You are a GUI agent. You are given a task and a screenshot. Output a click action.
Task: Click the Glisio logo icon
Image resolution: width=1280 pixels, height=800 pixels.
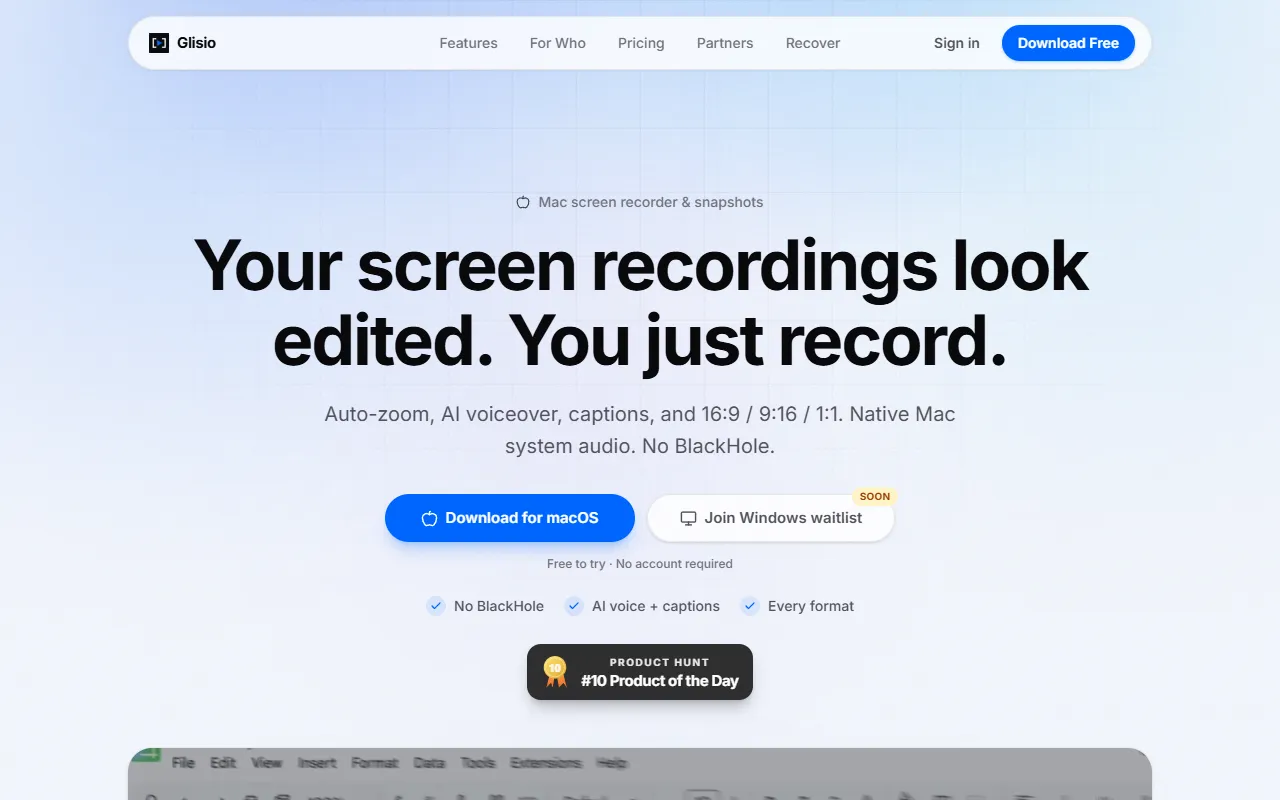[x=159, y=43]
